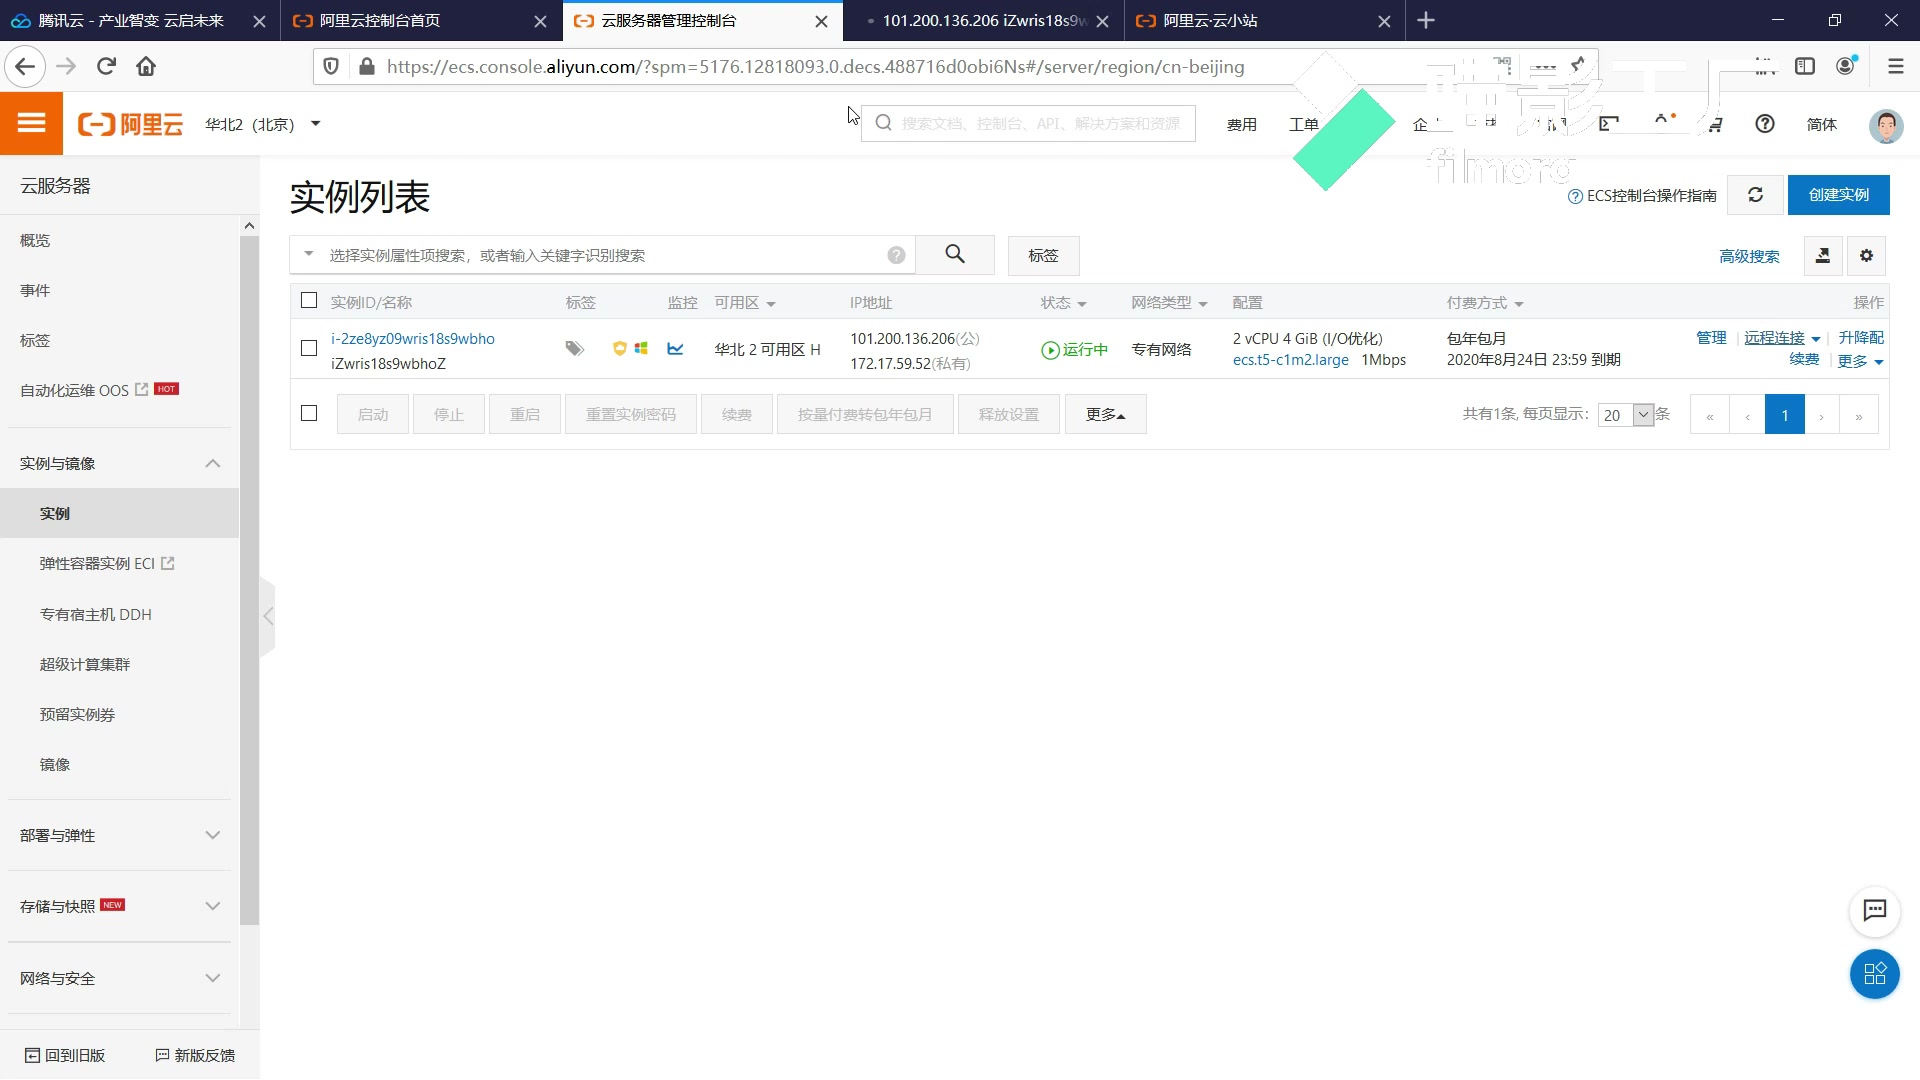
Task: Click the instance tag icon
Action: coord(574,349)
